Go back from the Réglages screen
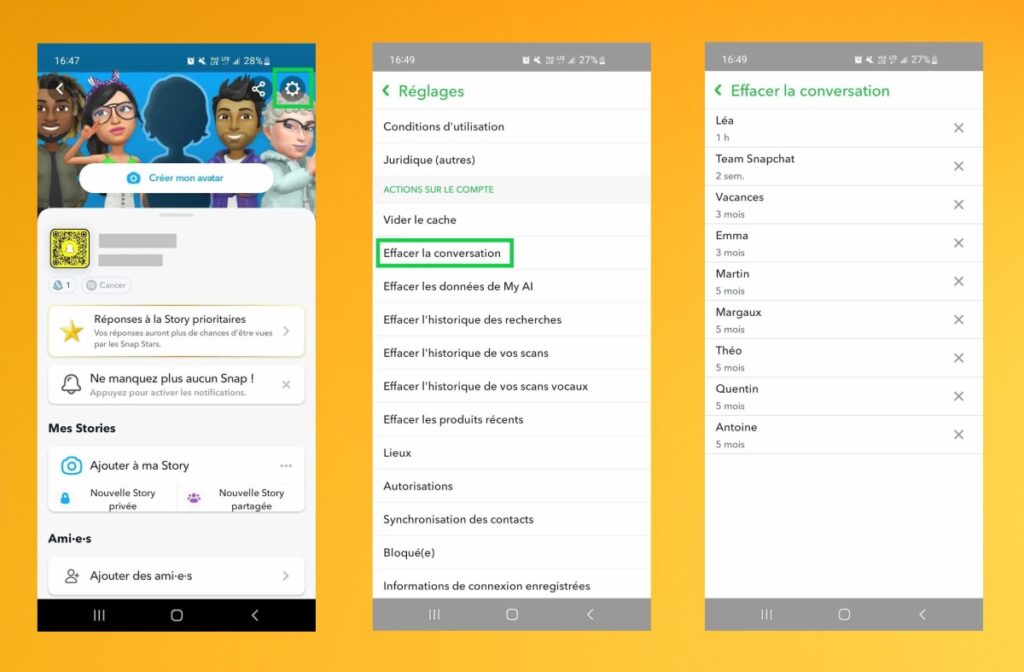This screenshot has width=1024, height=672. pyautogui.click(x=386, y=91)
